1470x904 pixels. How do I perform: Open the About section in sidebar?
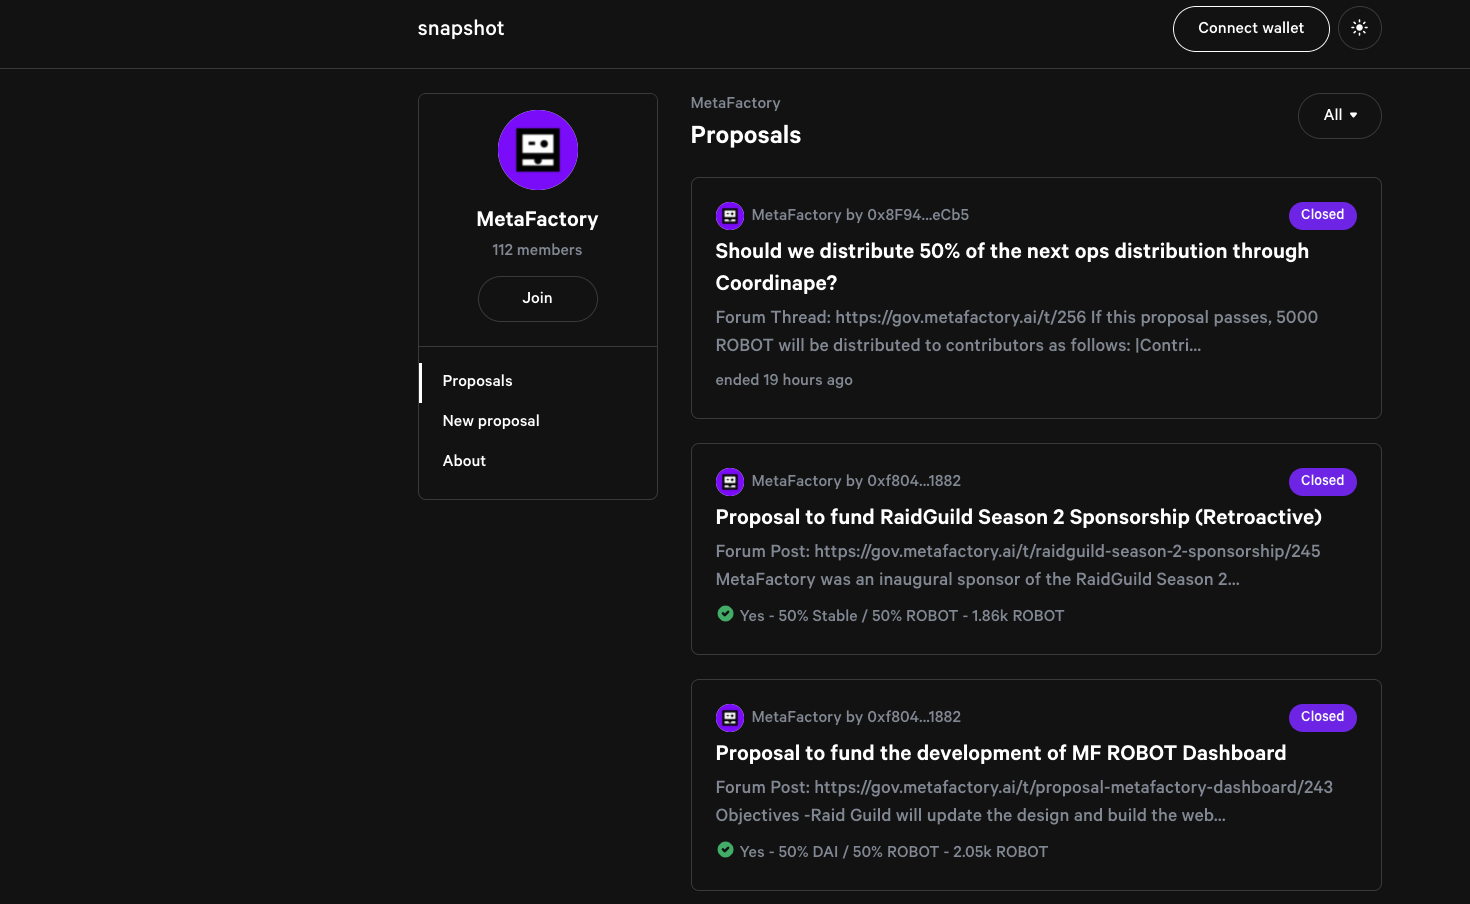464,461
